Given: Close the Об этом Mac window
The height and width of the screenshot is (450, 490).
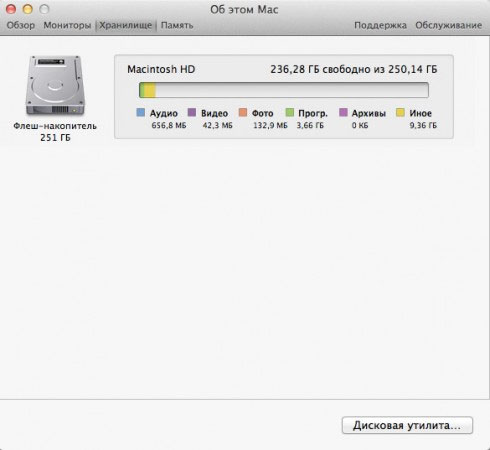Looking at the screenshot, I should click(x=11, y=9).
